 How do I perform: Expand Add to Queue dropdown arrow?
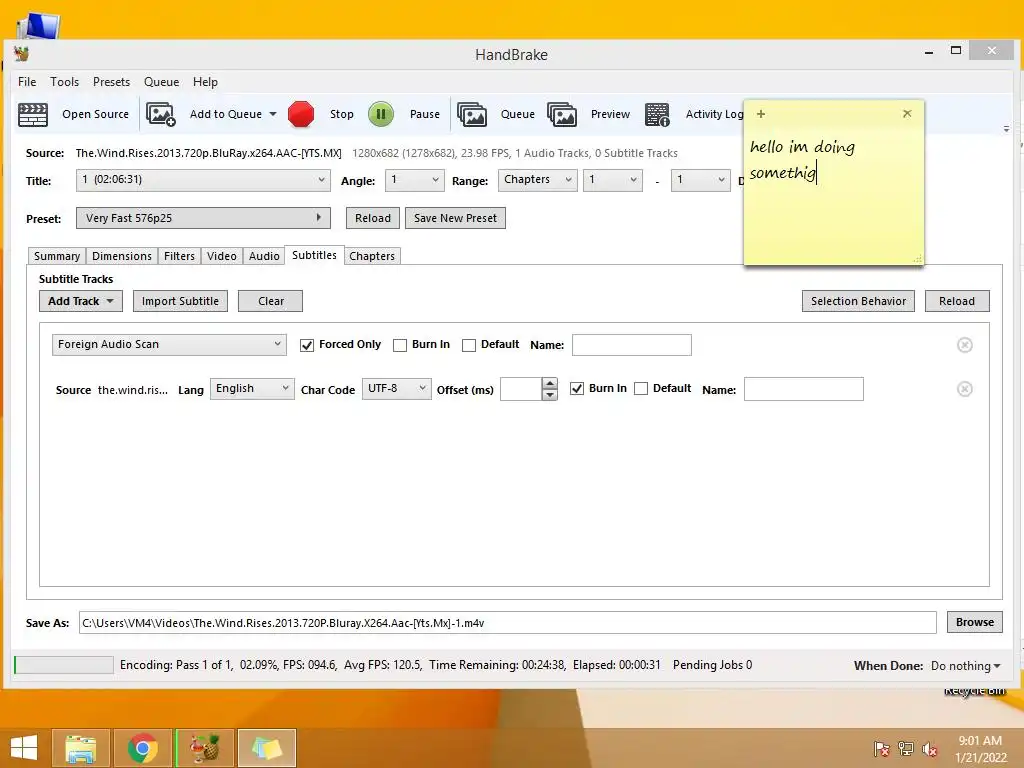(x=273, y=114)
